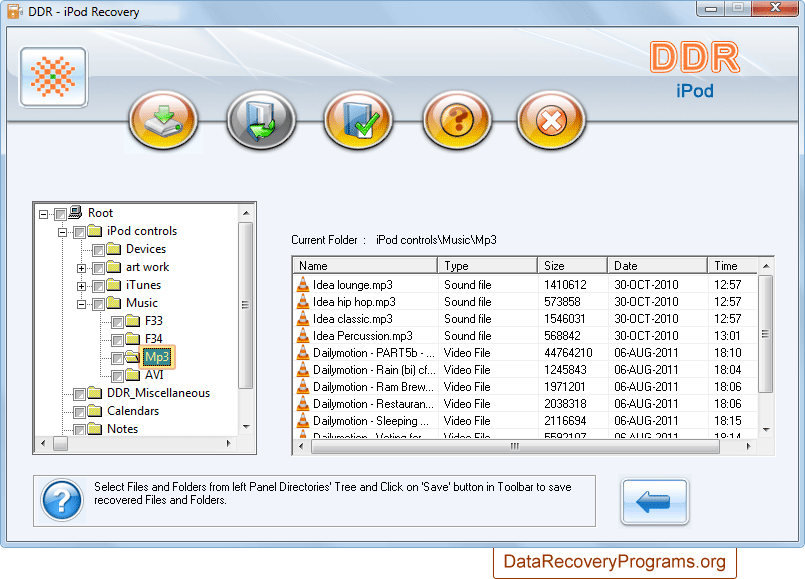Select the AVI folder label
The image size is (805, 579).
tap(154, 375)
